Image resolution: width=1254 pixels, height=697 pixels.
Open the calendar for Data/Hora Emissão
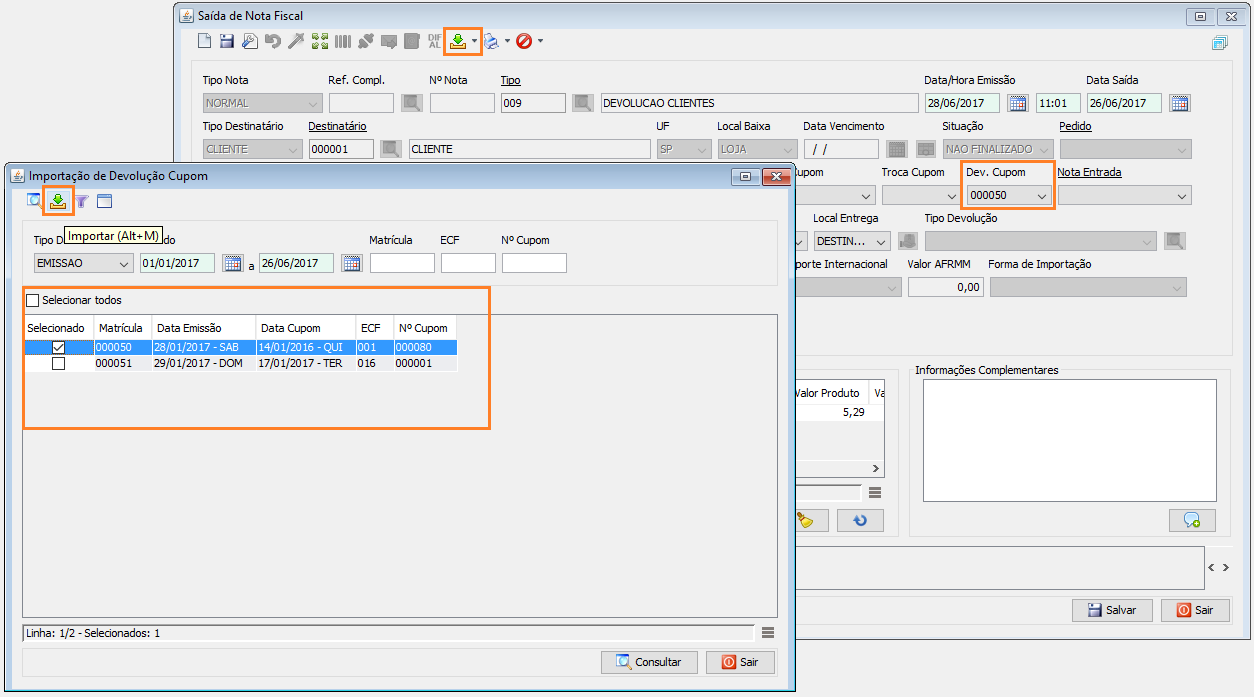[1018, 102]
